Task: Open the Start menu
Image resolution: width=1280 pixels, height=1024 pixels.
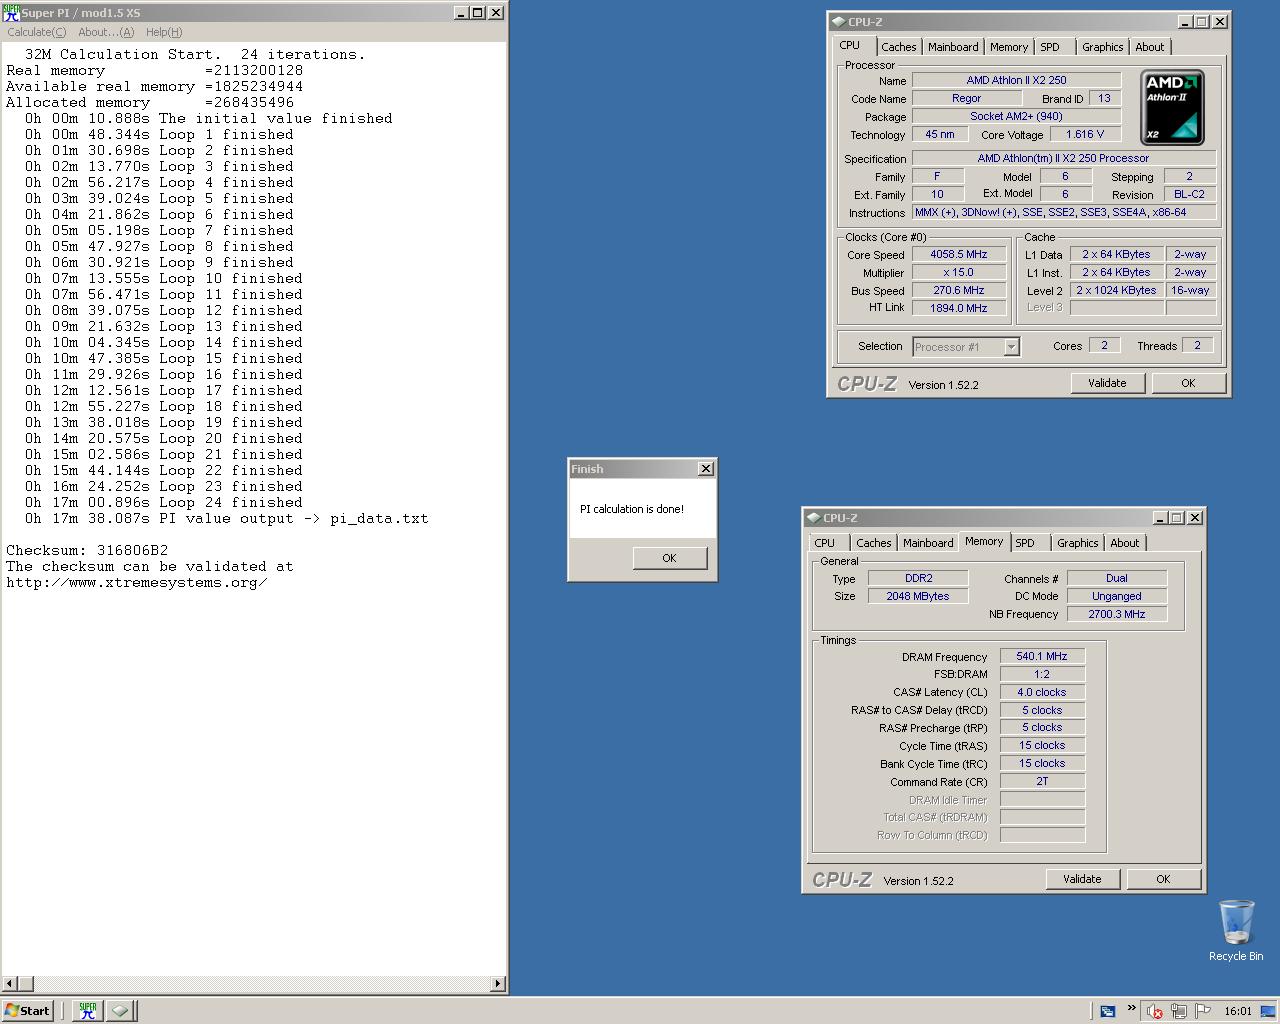Action: 27,1010
